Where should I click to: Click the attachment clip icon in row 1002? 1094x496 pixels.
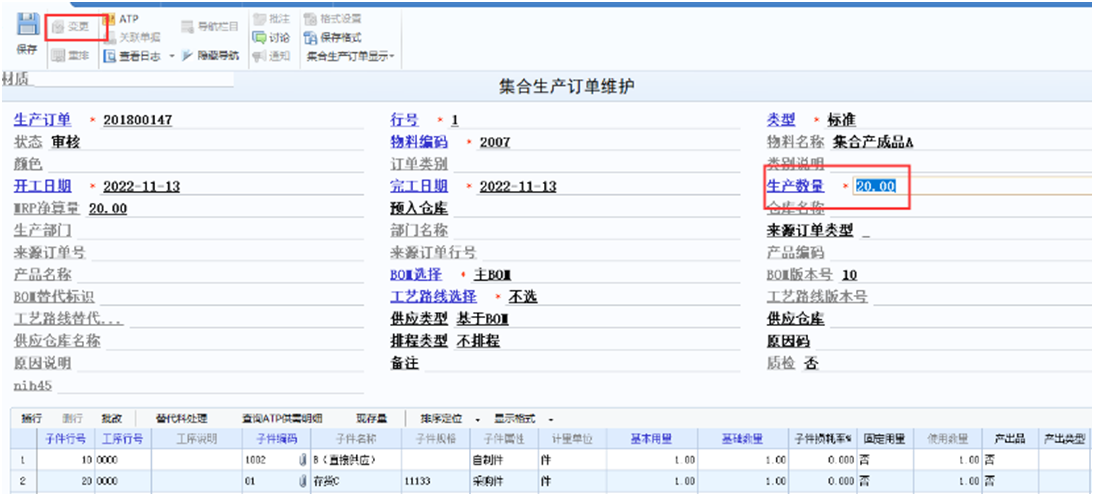click(x=303, y=461)
